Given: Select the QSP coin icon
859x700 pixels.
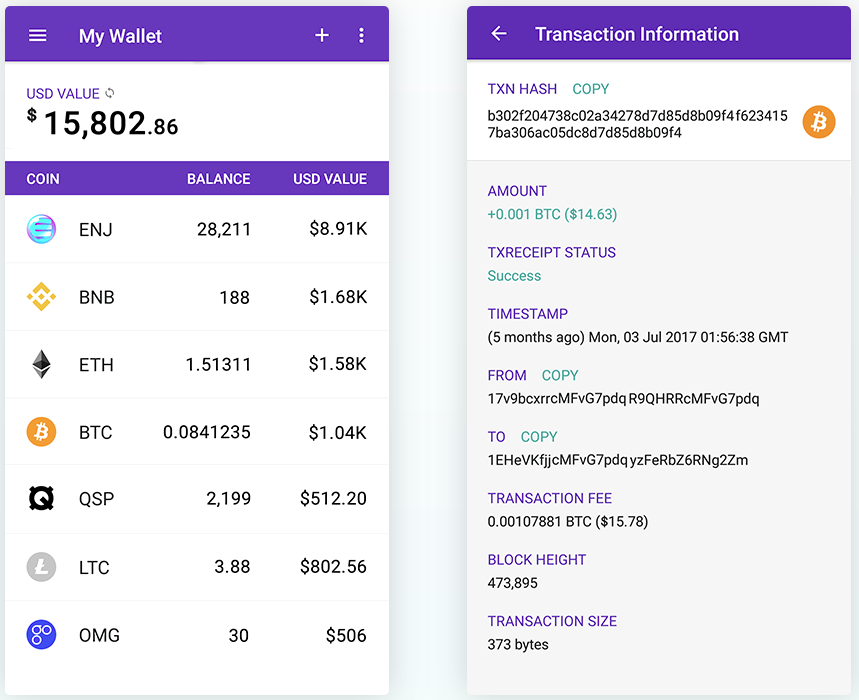Looking at the screenshot, I should pos(41,499).
